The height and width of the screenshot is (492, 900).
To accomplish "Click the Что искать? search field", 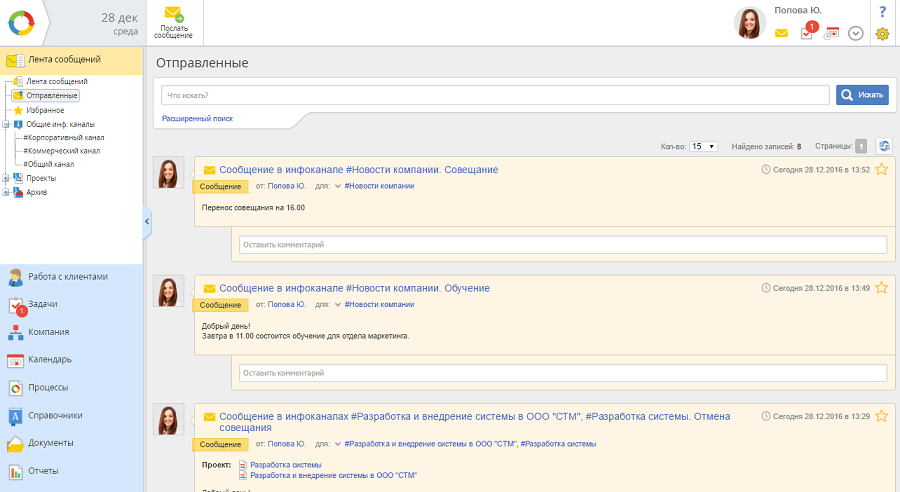I will [x=495, y=95].
